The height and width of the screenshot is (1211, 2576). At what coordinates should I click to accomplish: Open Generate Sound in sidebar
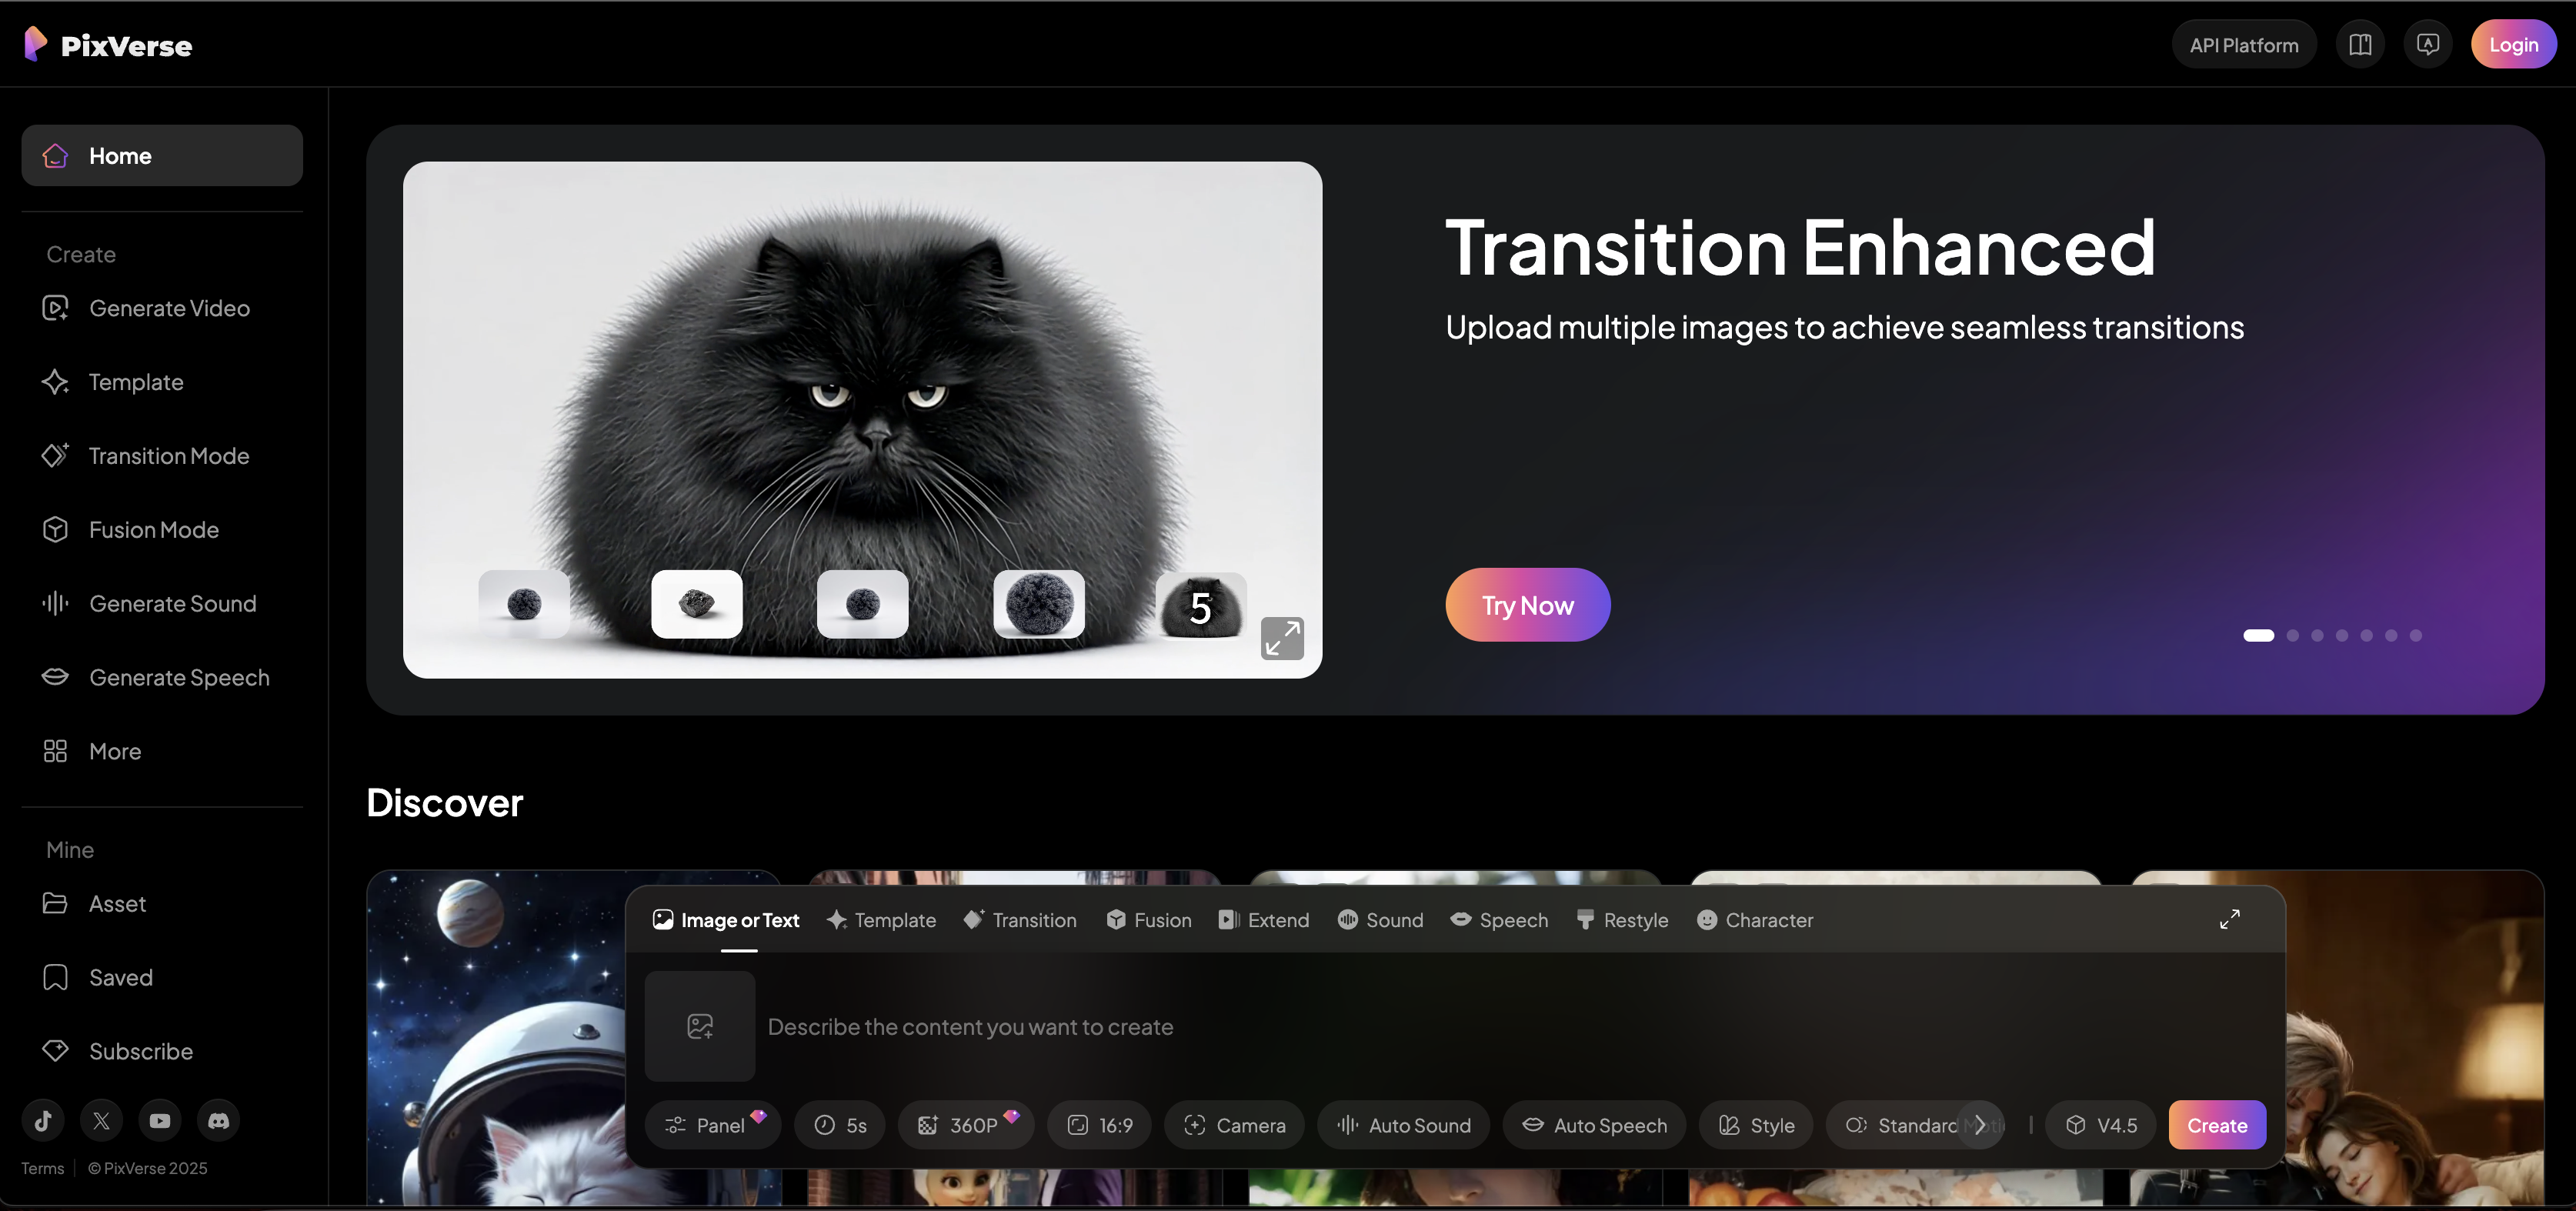[162, 604]
